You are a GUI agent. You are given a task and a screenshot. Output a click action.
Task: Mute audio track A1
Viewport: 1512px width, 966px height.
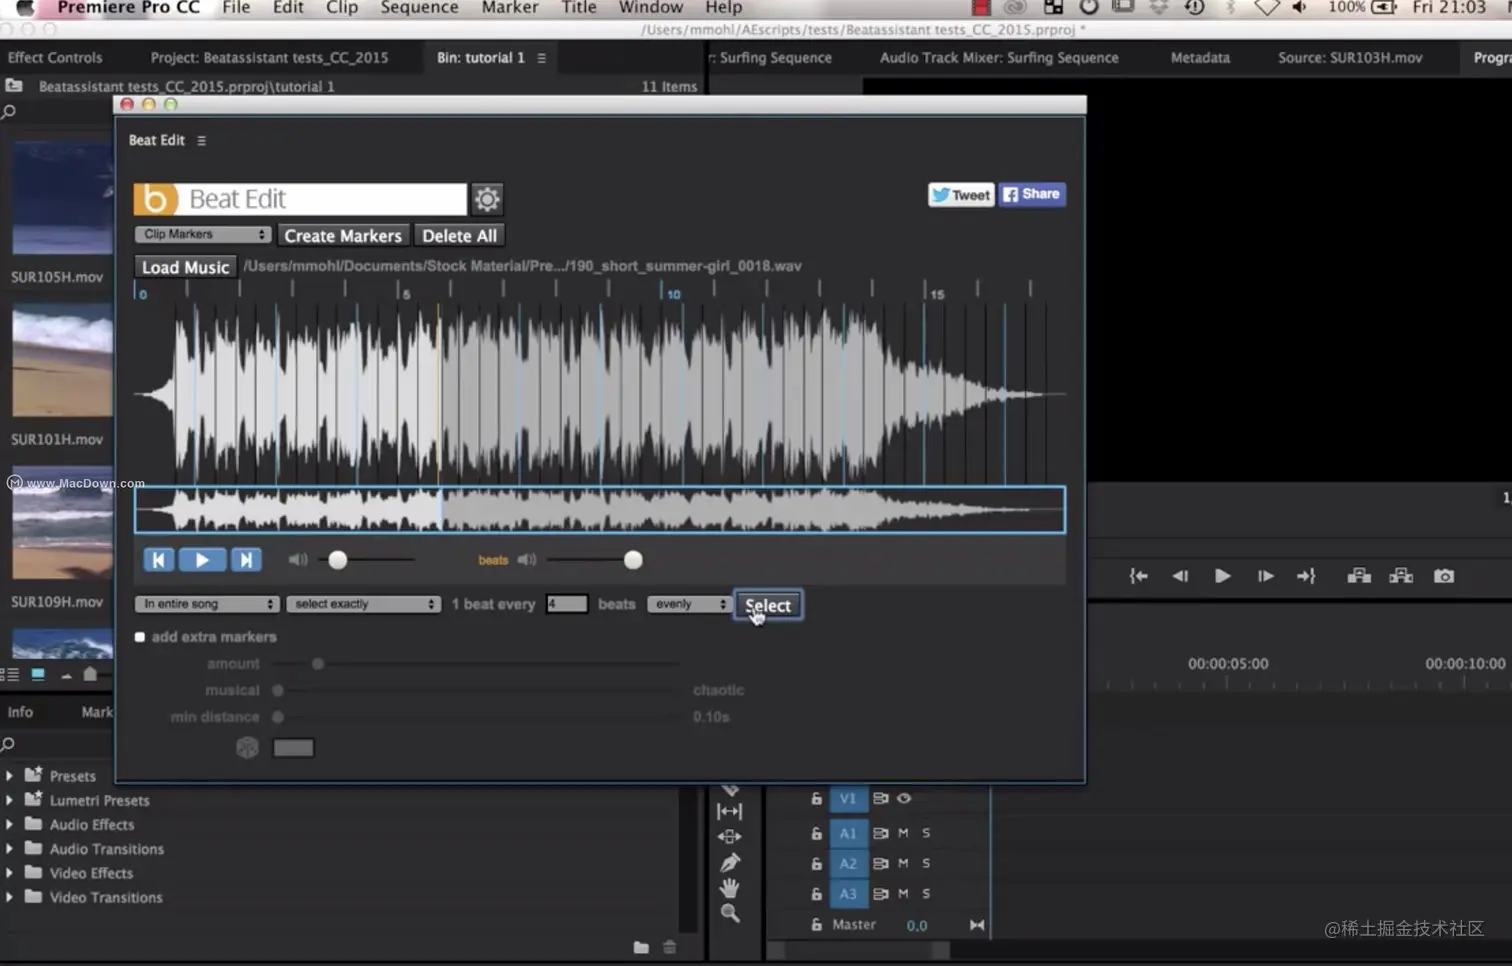903,833
